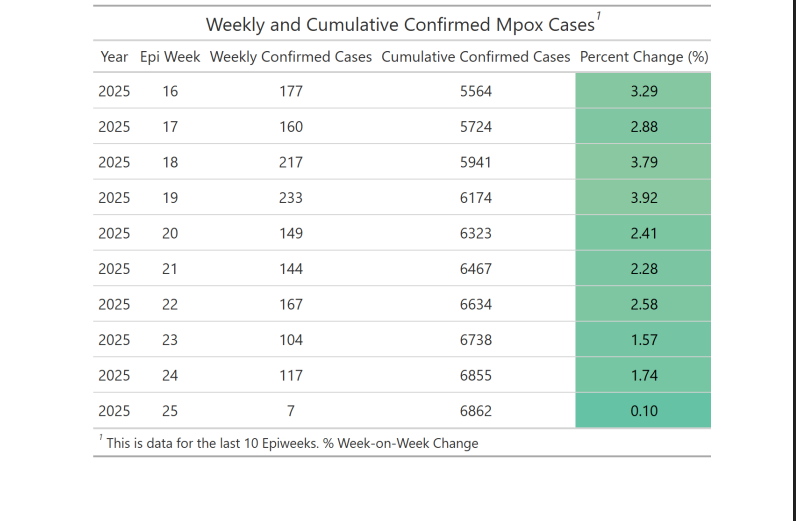This screenshot has width=796, height=521.
Task: Click cumulative cases value 6862
Action: [476, 411]
